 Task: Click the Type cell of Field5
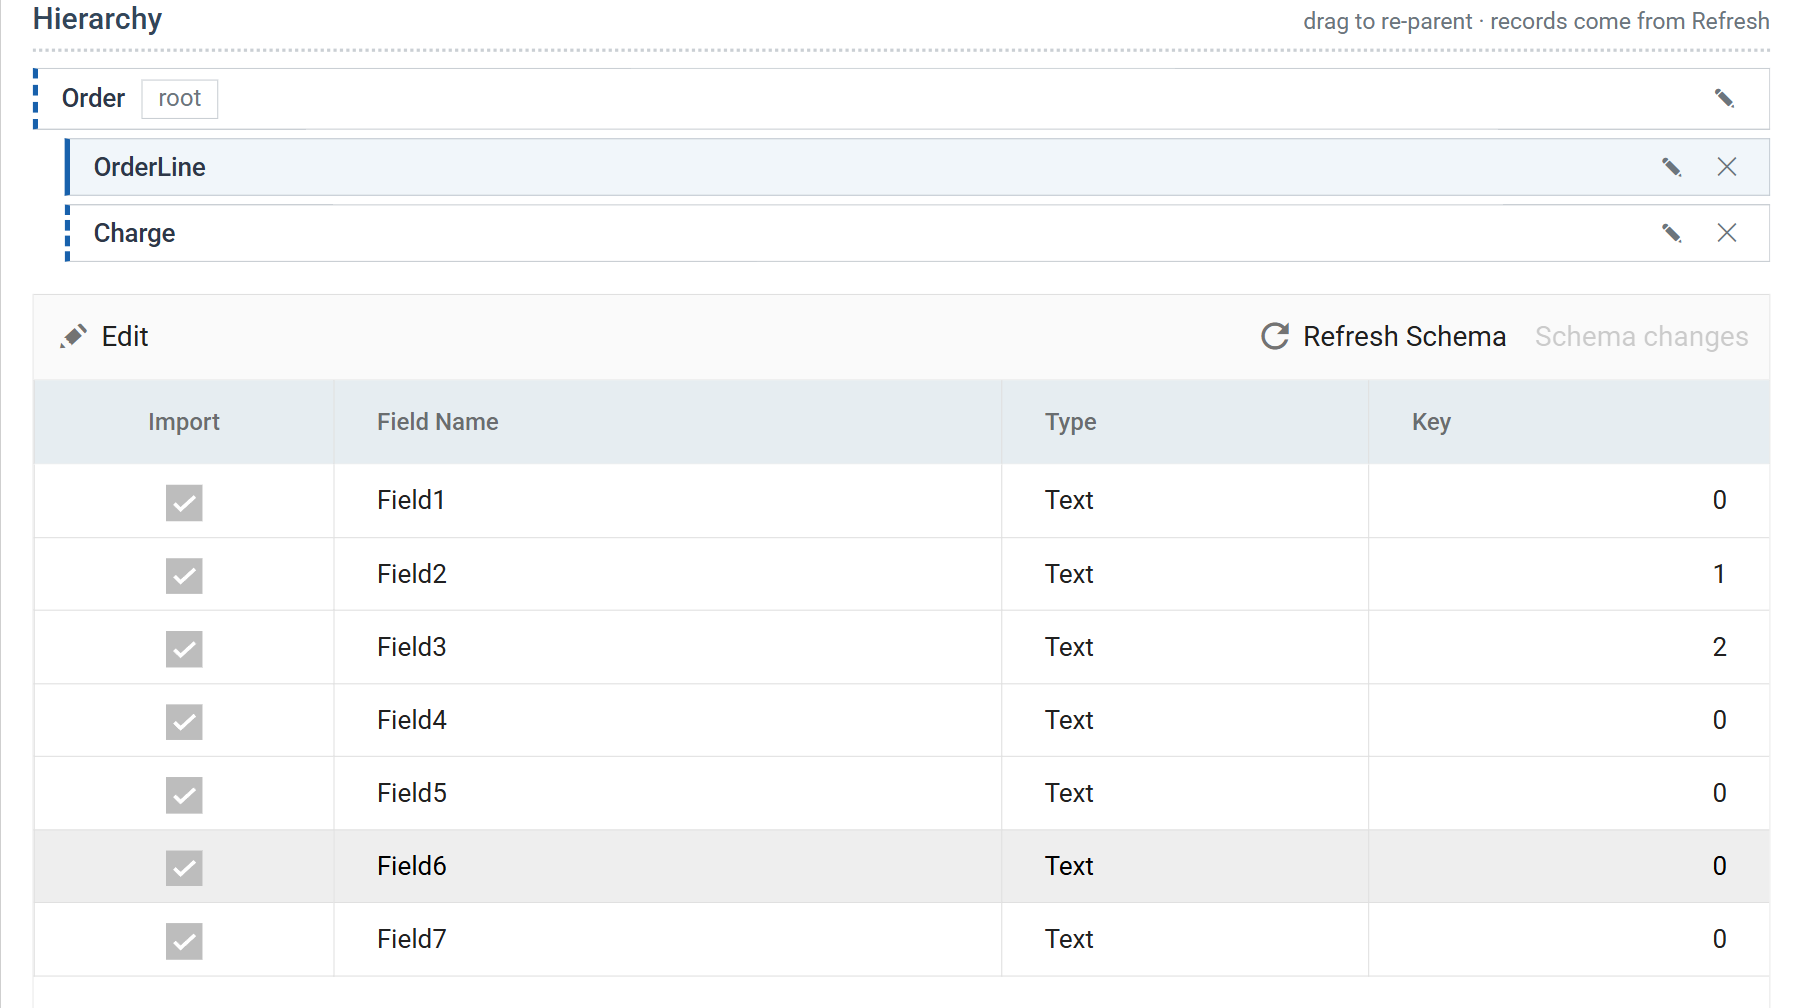click(1069, 793)
